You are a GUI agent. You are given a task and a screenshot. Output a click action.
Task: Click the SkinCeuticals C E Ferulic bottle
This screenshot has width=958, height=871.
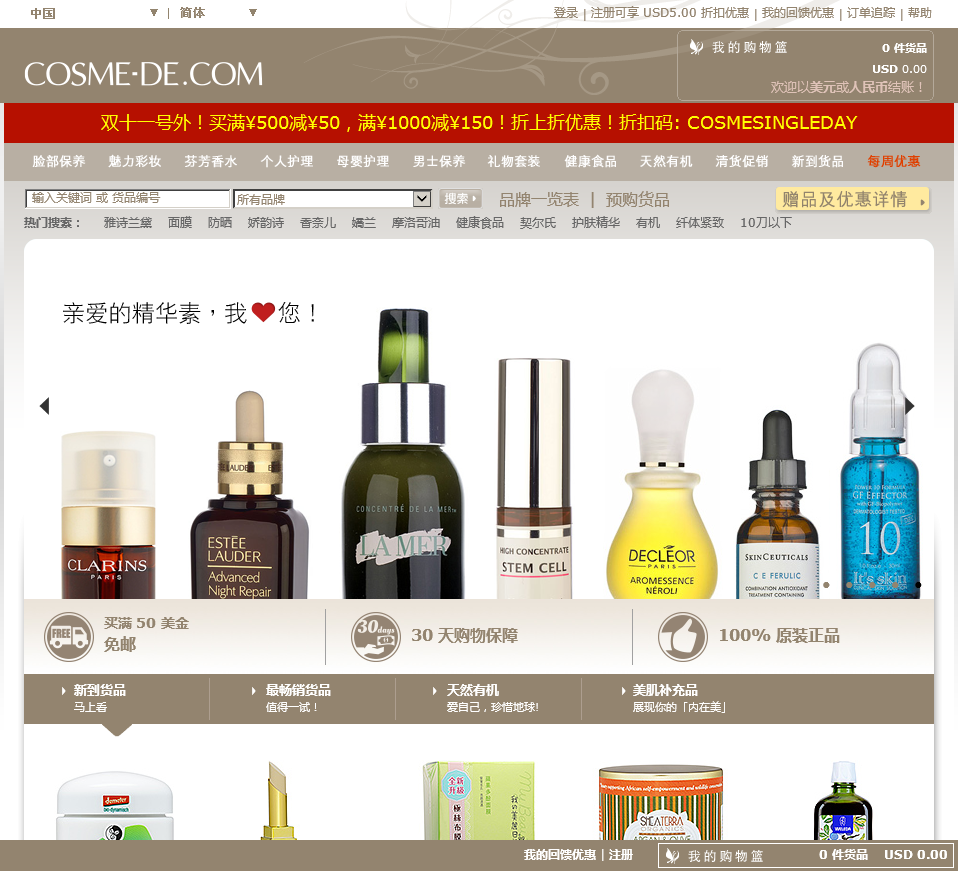pyautogui.click(x=778, y=505)
